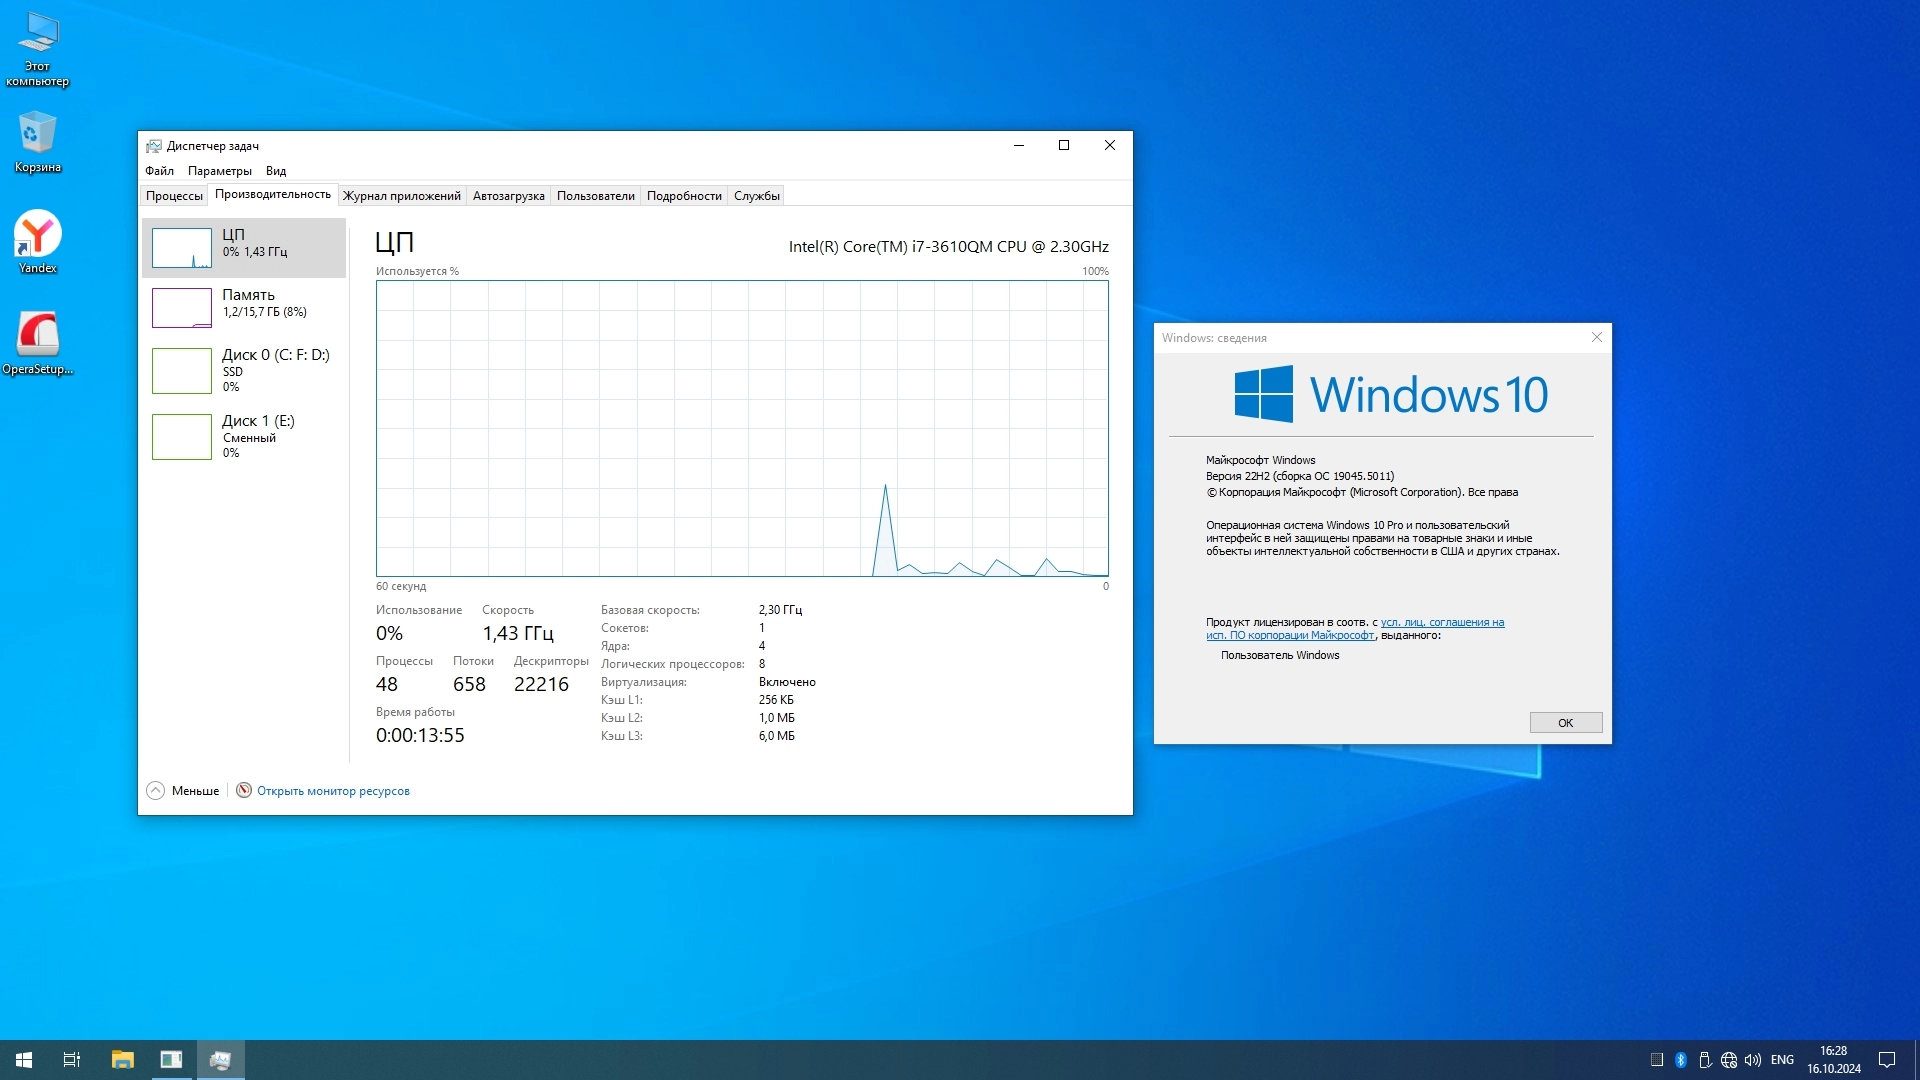1920x1080 pixels.
Task: Open the 'Вид' menu
Action: click(x=276, y=171)
